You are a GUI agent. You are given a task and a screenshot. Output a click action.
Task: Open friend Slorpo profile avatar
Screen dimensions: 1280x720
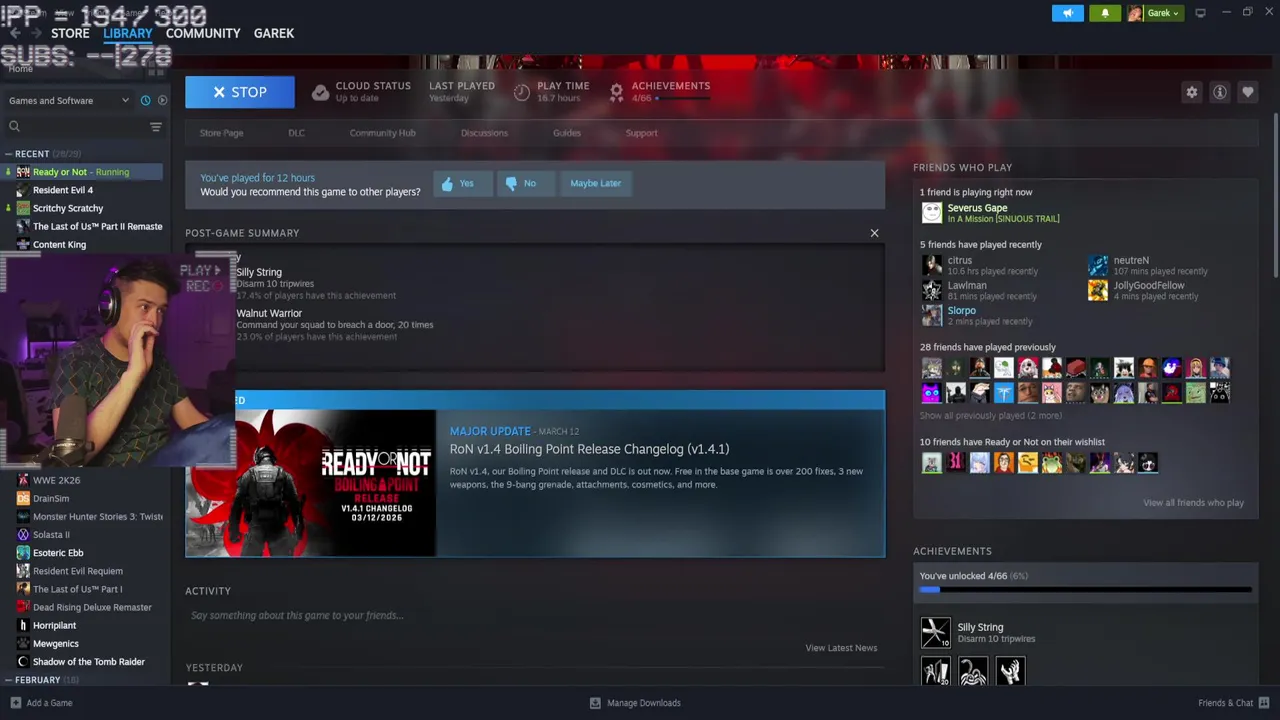click(931, 315)
